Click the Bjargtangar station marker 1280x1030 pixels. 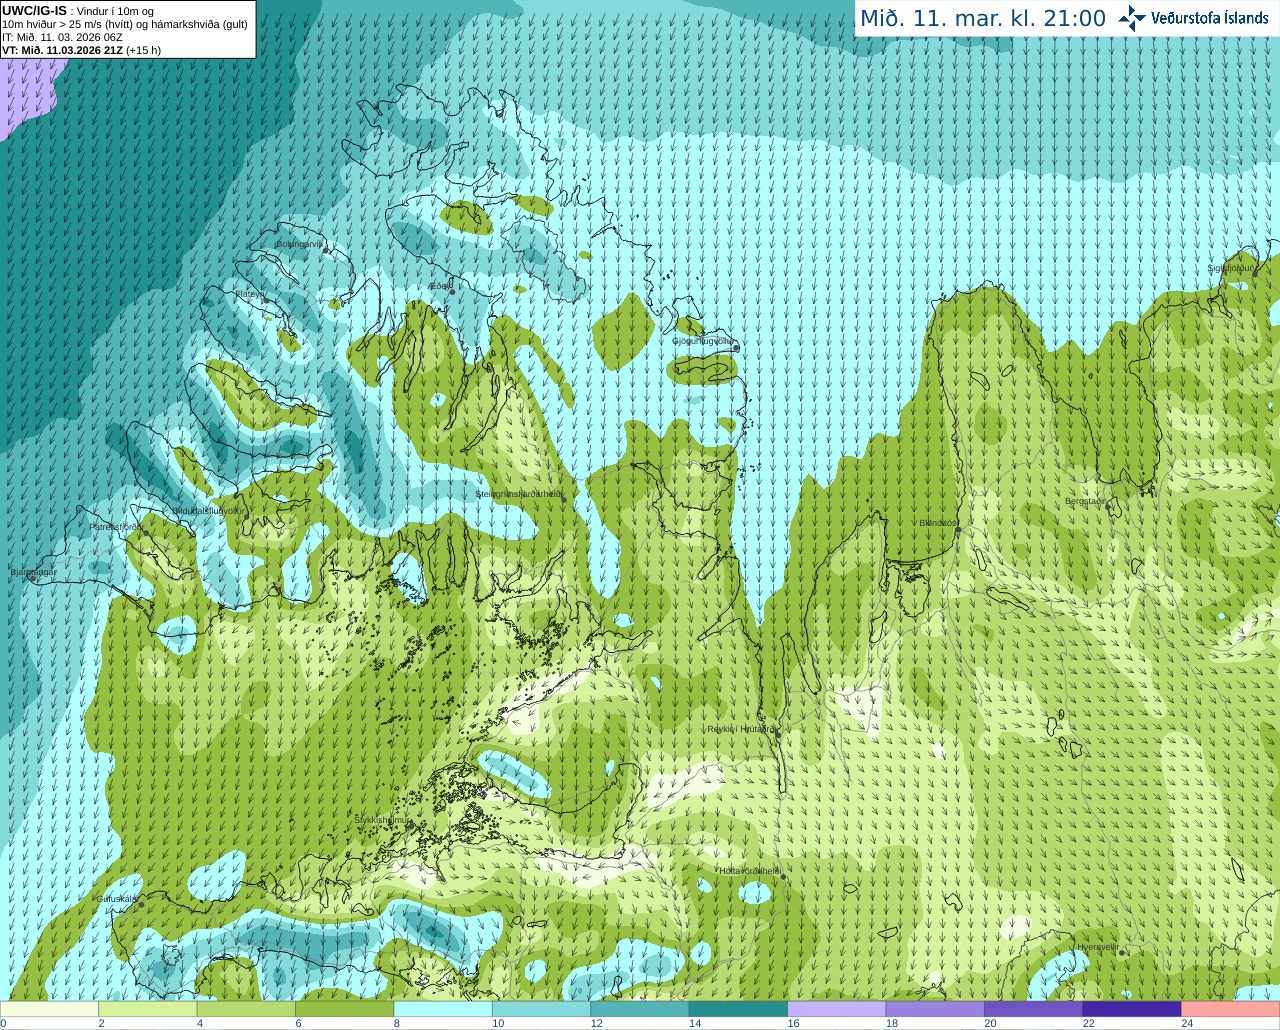coord(33,578)
